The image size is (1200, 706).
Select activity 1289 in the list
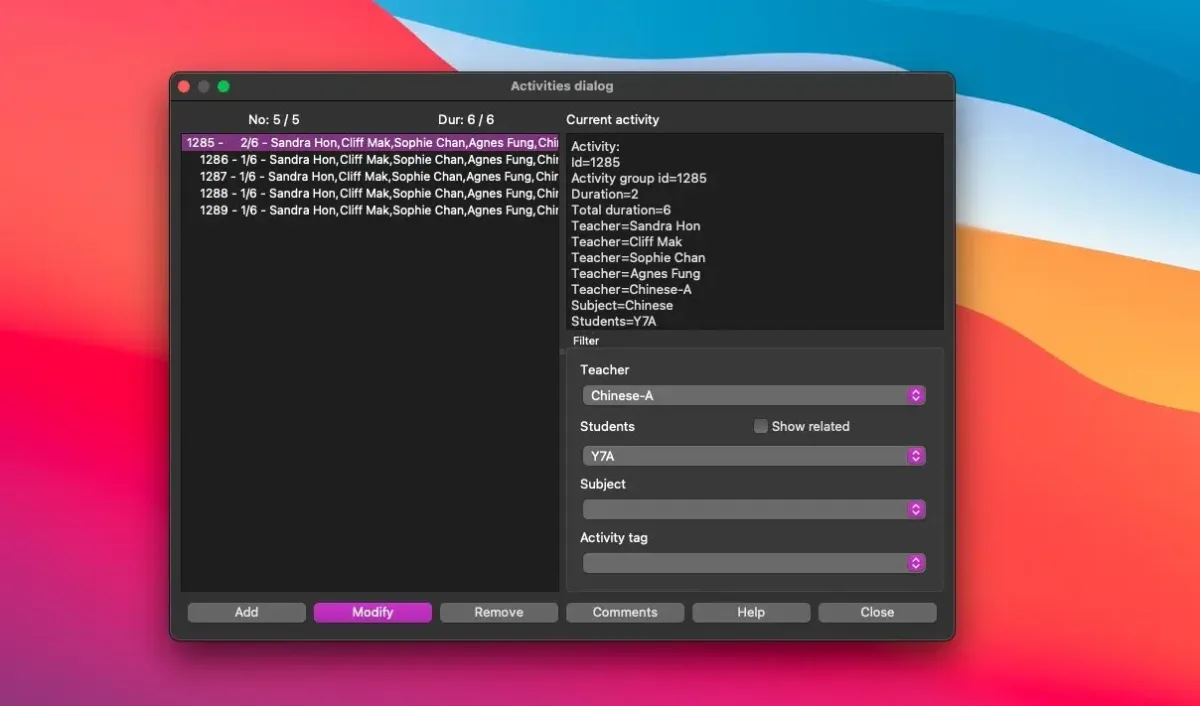(x=370, y=211)
